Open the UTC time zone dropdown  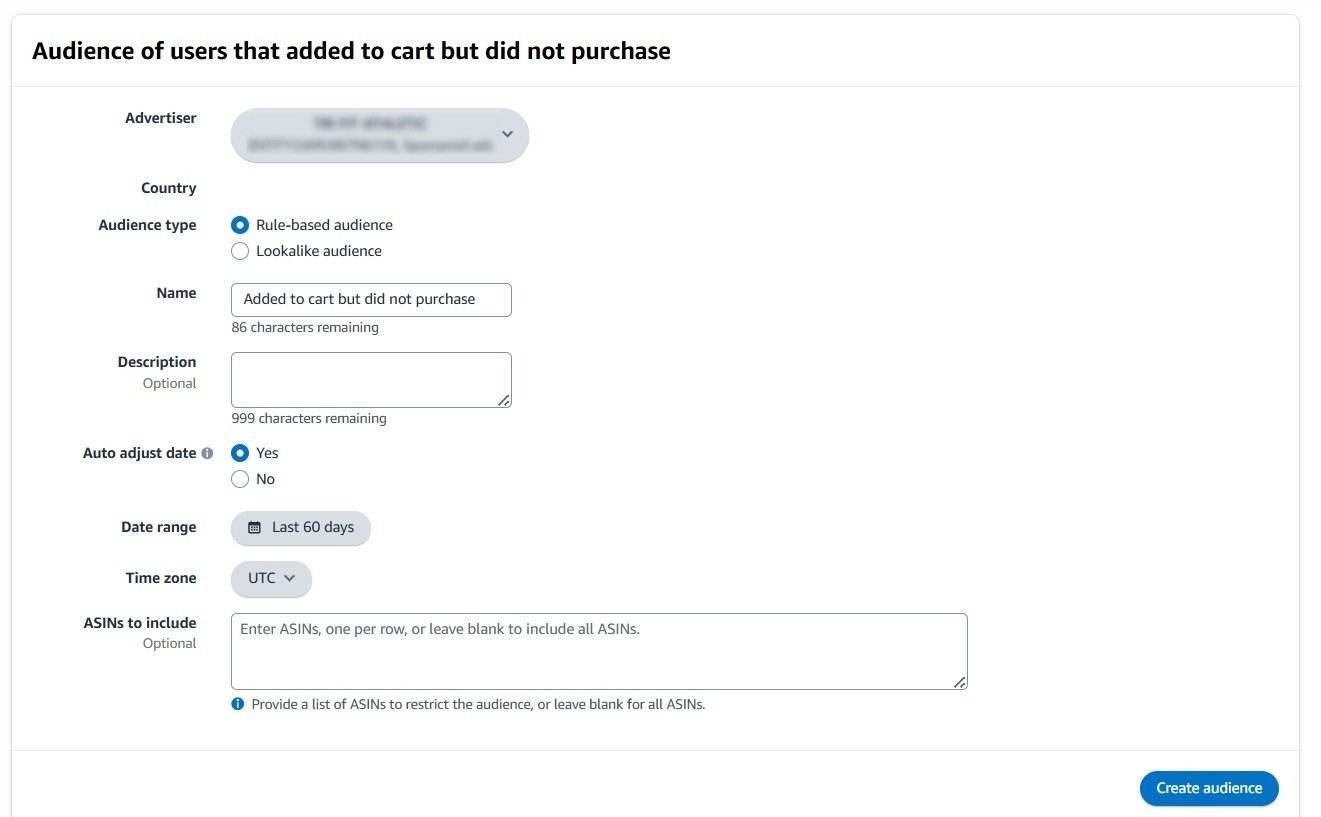271,578
